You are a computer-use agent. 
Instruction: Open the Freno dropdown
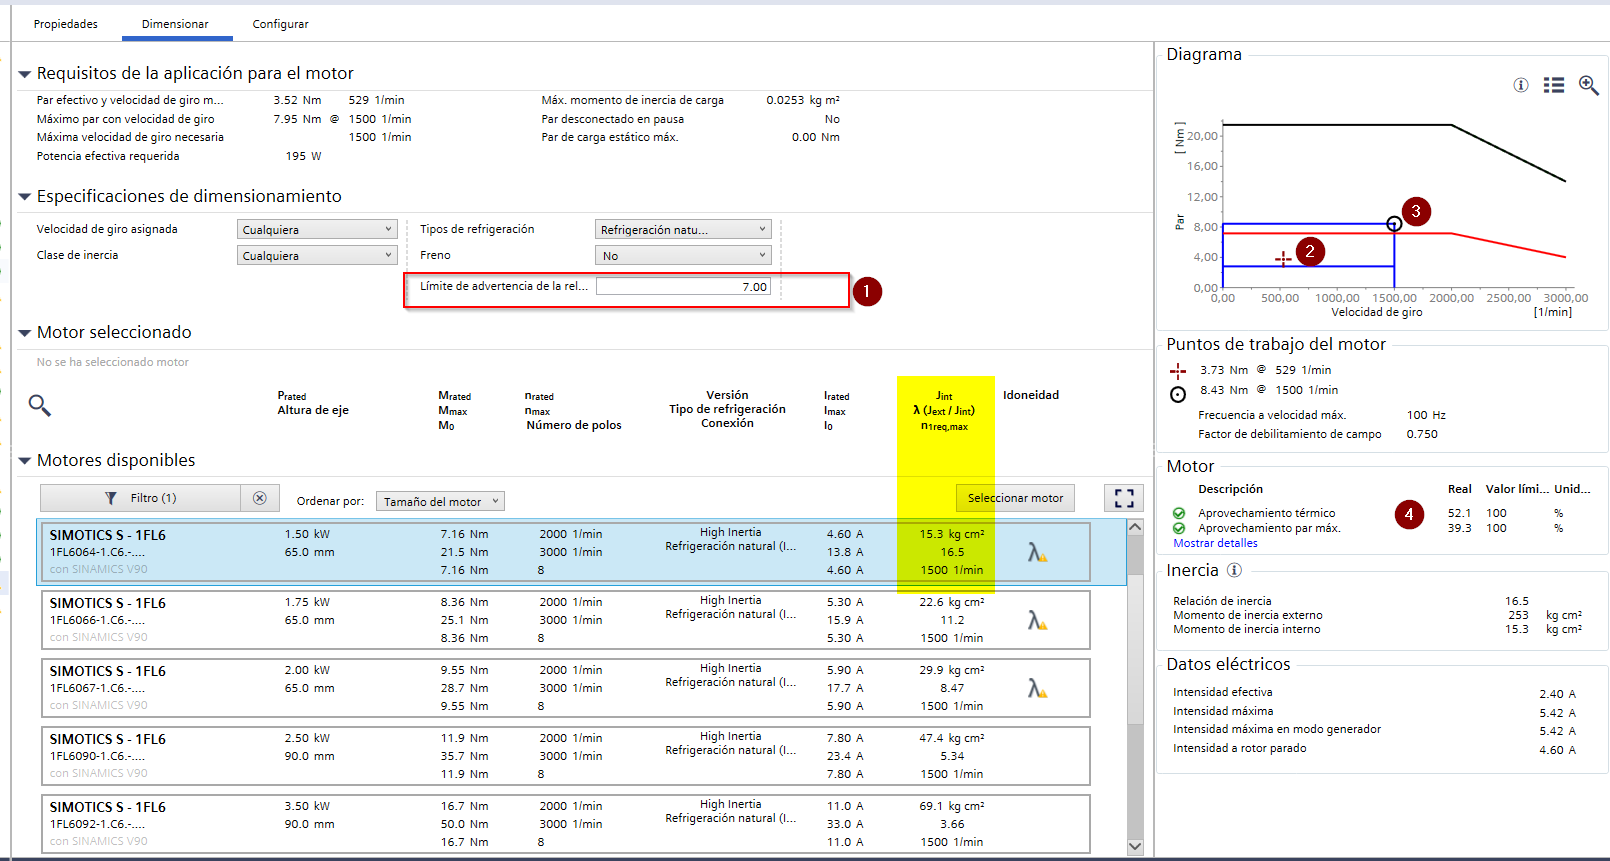click(x=683, y=256)
